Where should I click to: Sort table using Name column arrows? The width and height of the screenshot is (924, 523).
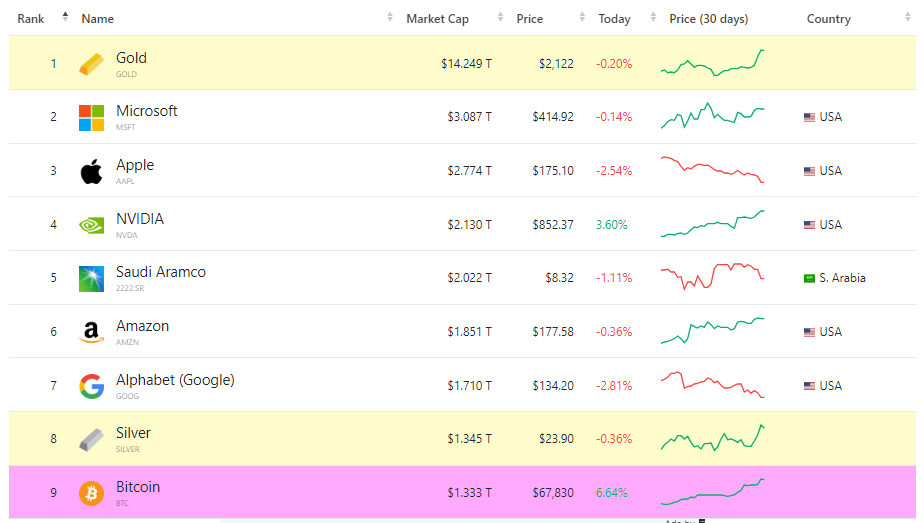[x=390, y=17]
